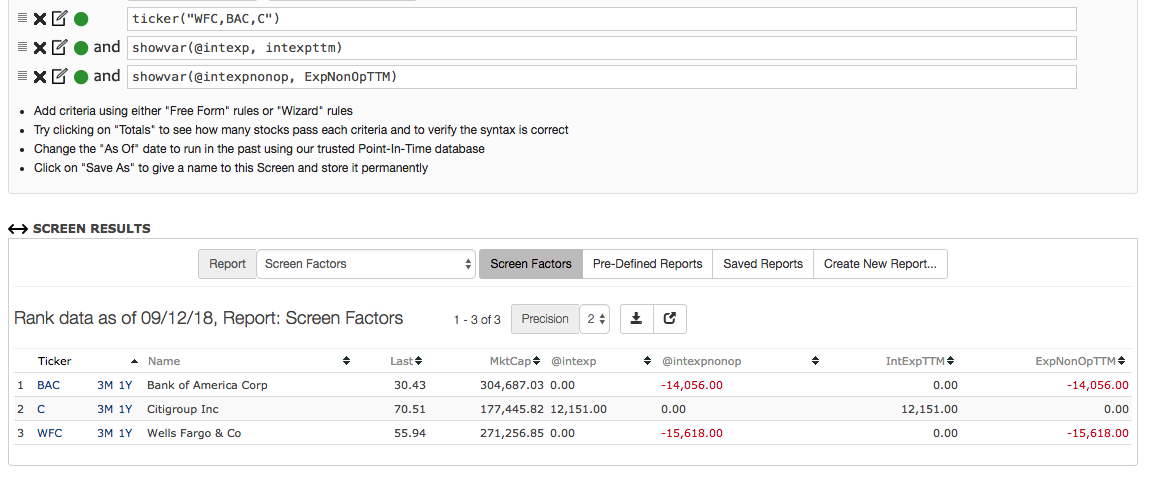The image size is (1152, 483).
Task: Delete the showvar @intexpnonop rule
Action: [40, 76]
